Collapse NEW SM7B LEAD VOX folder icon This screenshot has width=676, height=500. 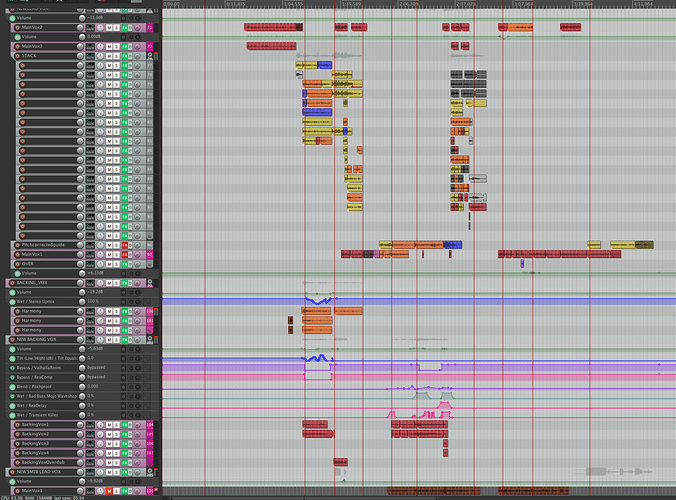point(150,472)
